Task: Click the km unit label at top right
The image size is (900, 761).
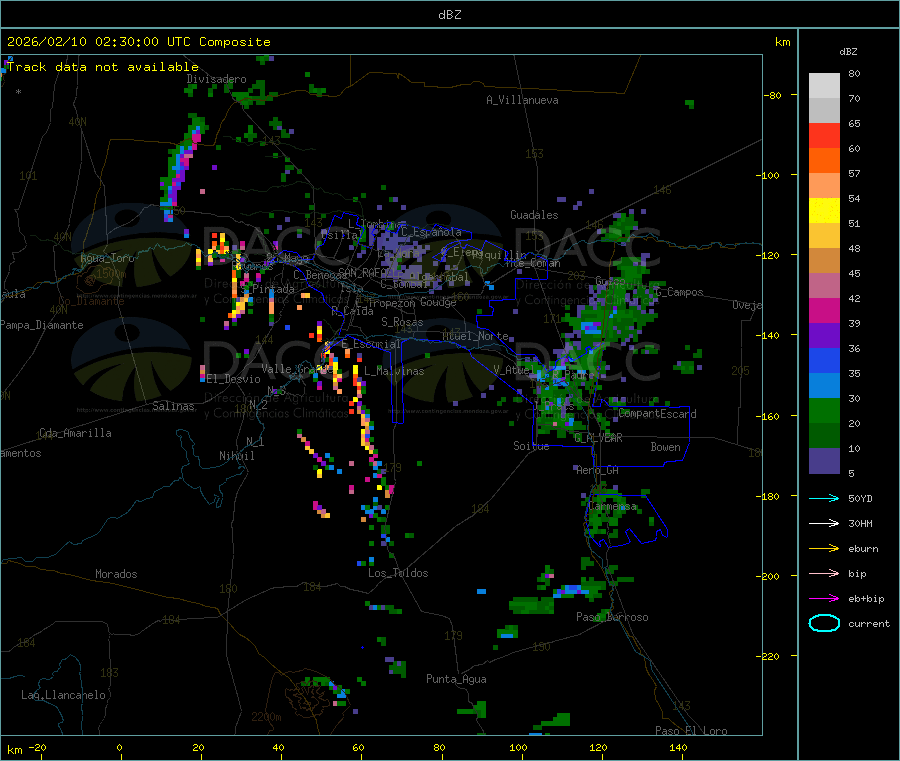Action: [782, 42]
